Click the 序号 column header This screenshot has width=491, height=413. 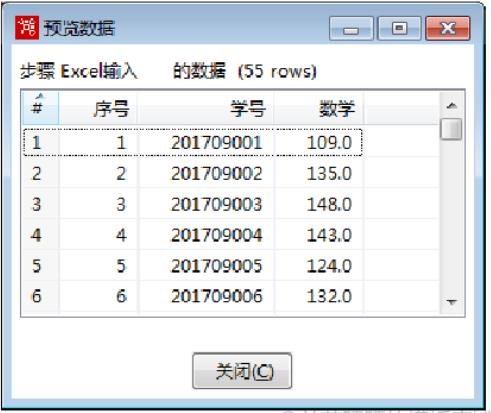click(98, 108)
